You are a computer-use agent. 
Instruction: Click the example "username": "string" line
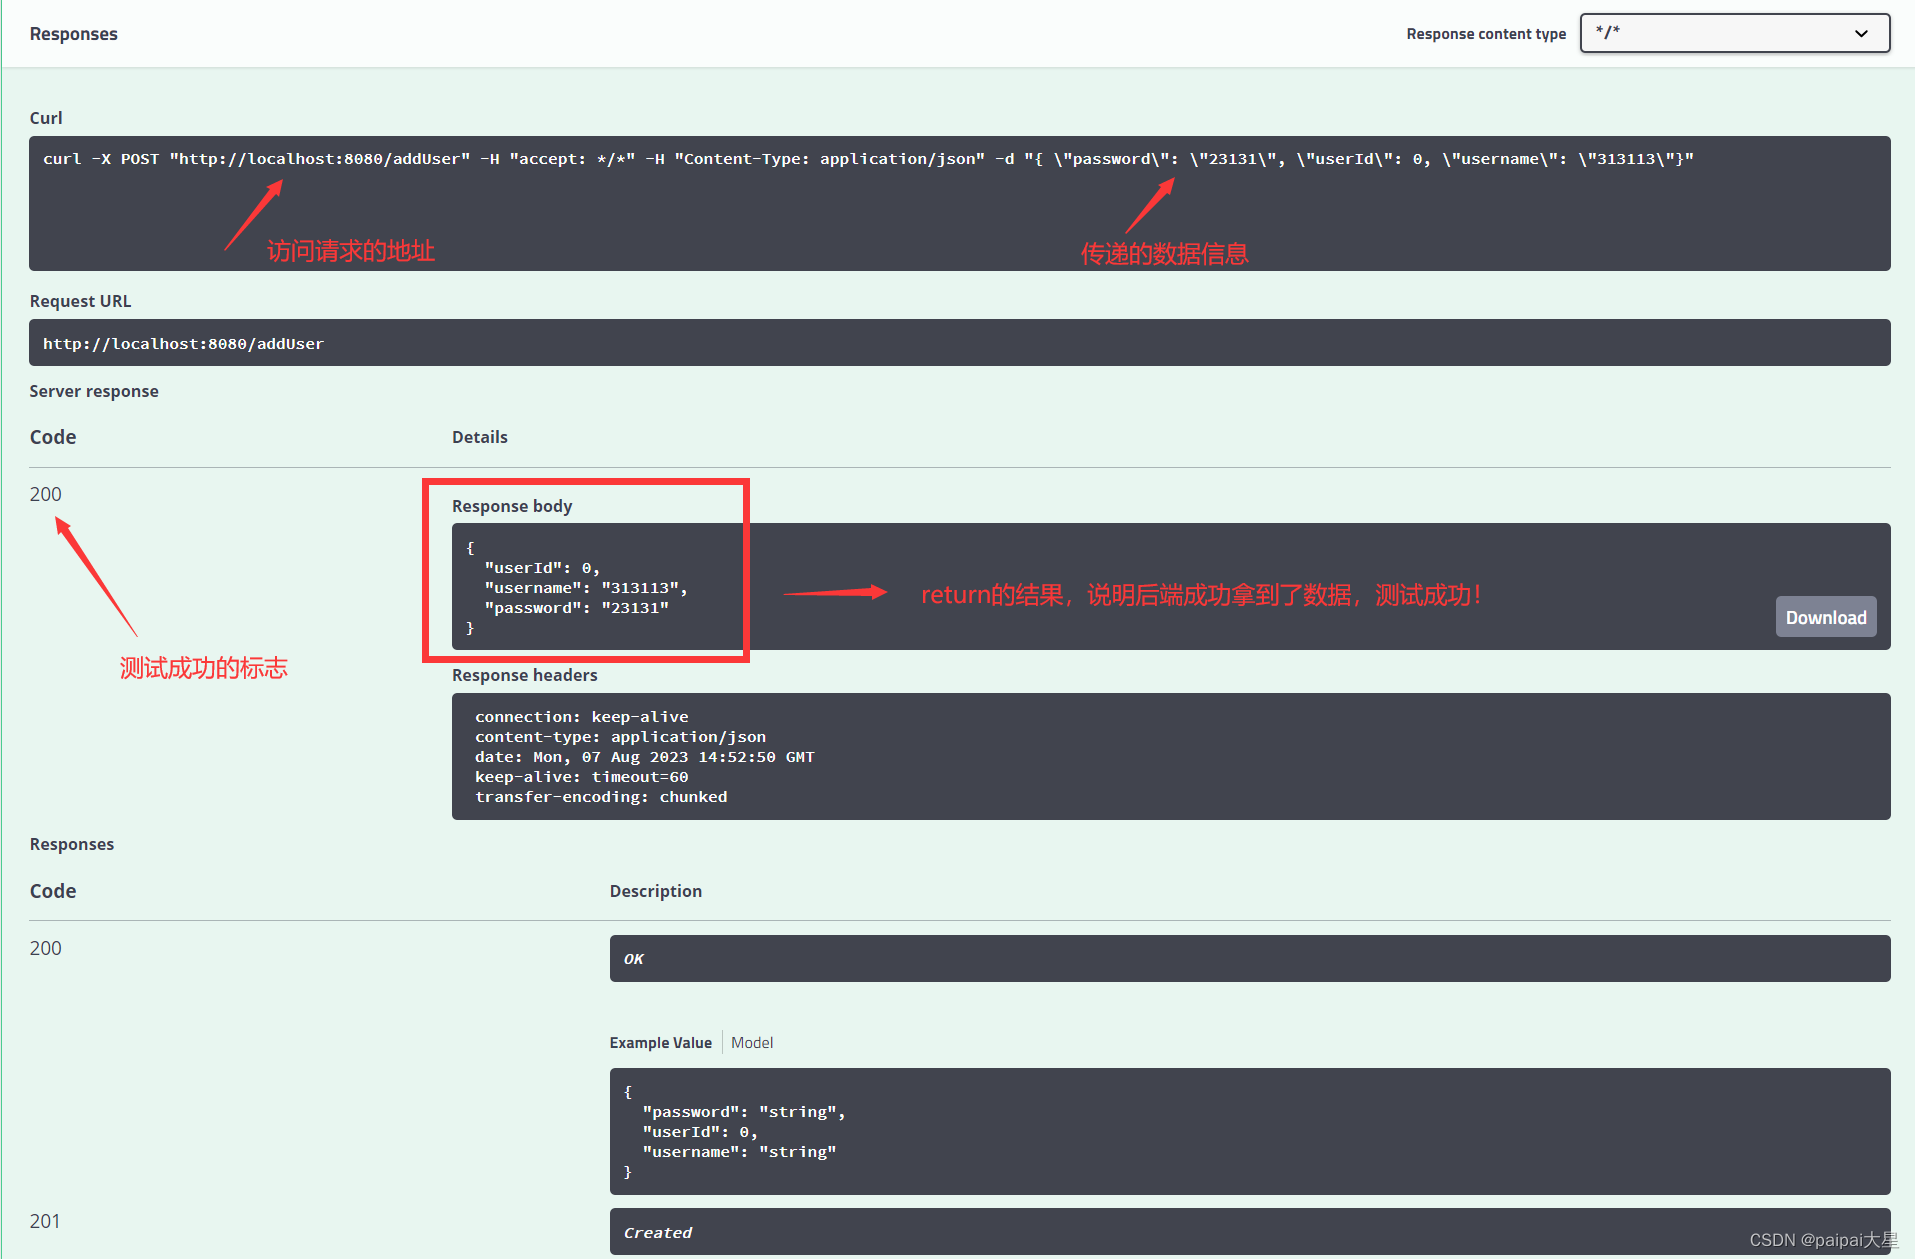tap(739, 1152)
